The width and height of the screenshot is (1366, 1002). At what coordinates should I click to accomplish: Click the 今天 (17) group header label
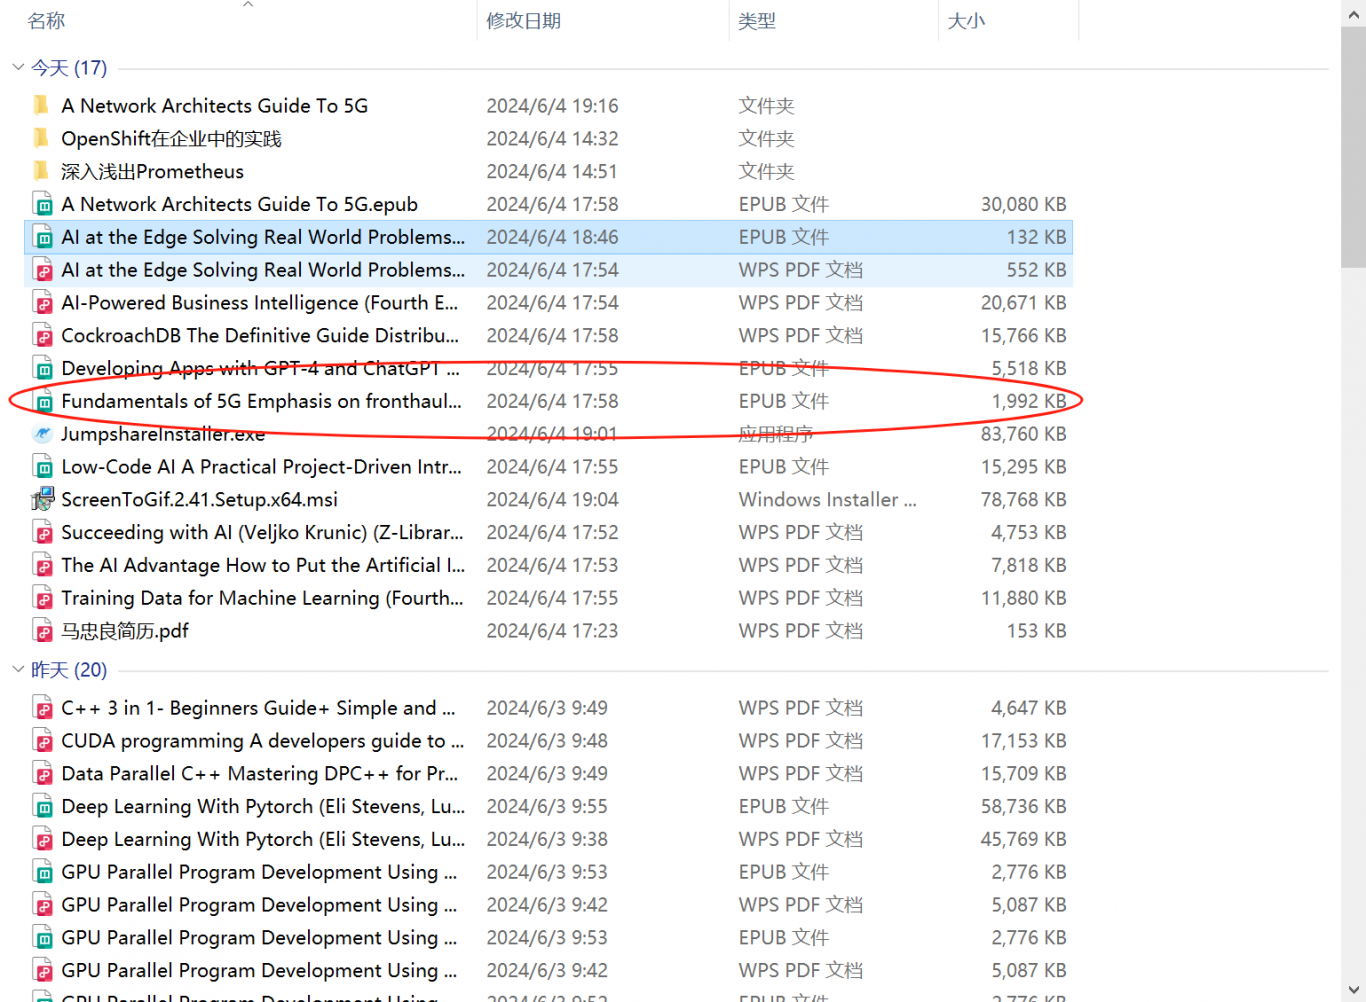click(x=69, y=68)
